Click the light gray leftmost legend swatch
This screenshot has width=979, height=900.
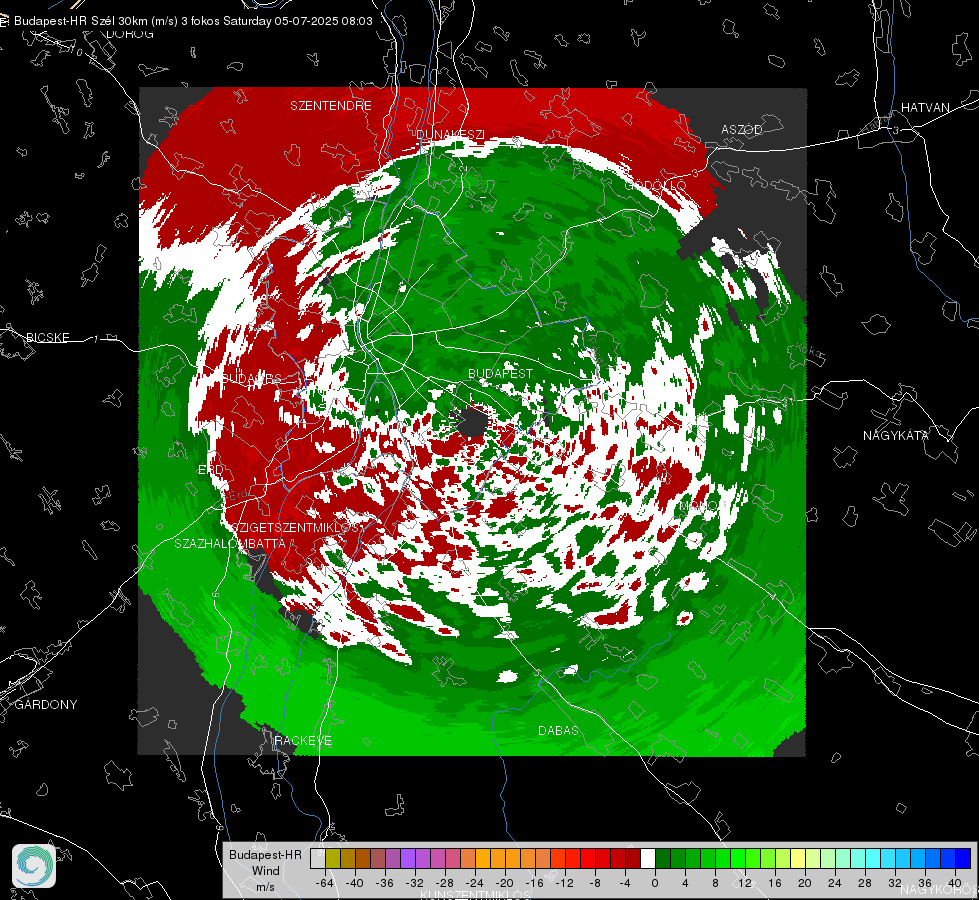click(x=318, y=858)
